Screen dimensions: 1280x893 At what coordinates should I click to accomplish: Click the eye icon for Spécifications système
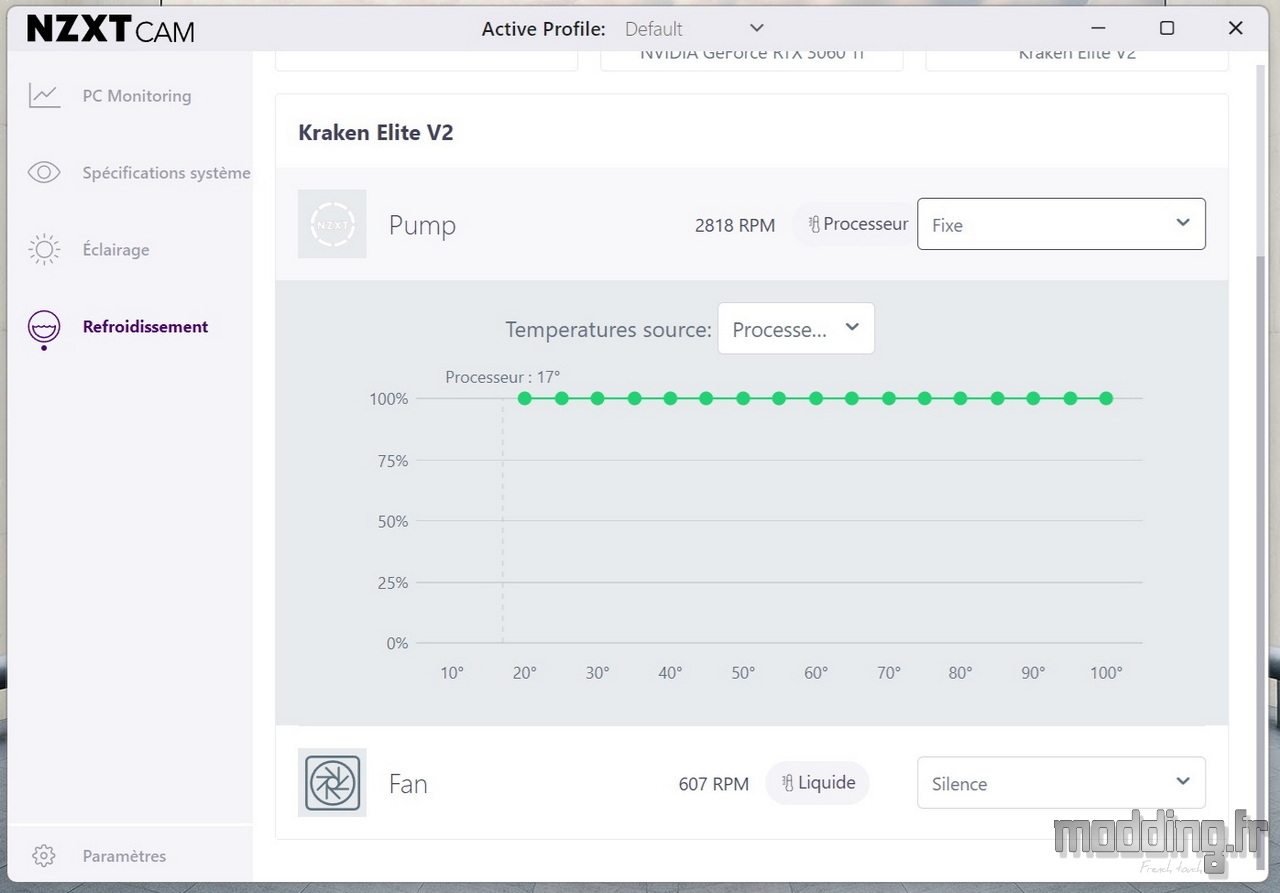click(44, 173)
